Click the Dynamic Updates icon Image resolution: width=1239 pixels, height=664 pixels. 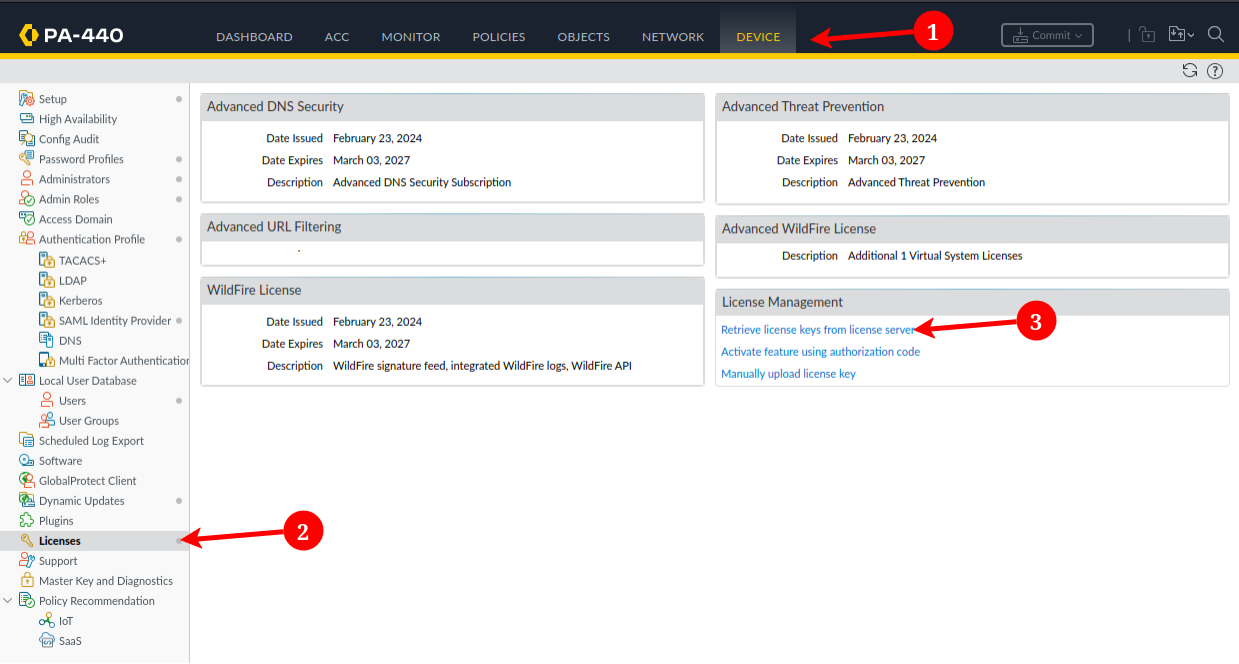[27, 501]
